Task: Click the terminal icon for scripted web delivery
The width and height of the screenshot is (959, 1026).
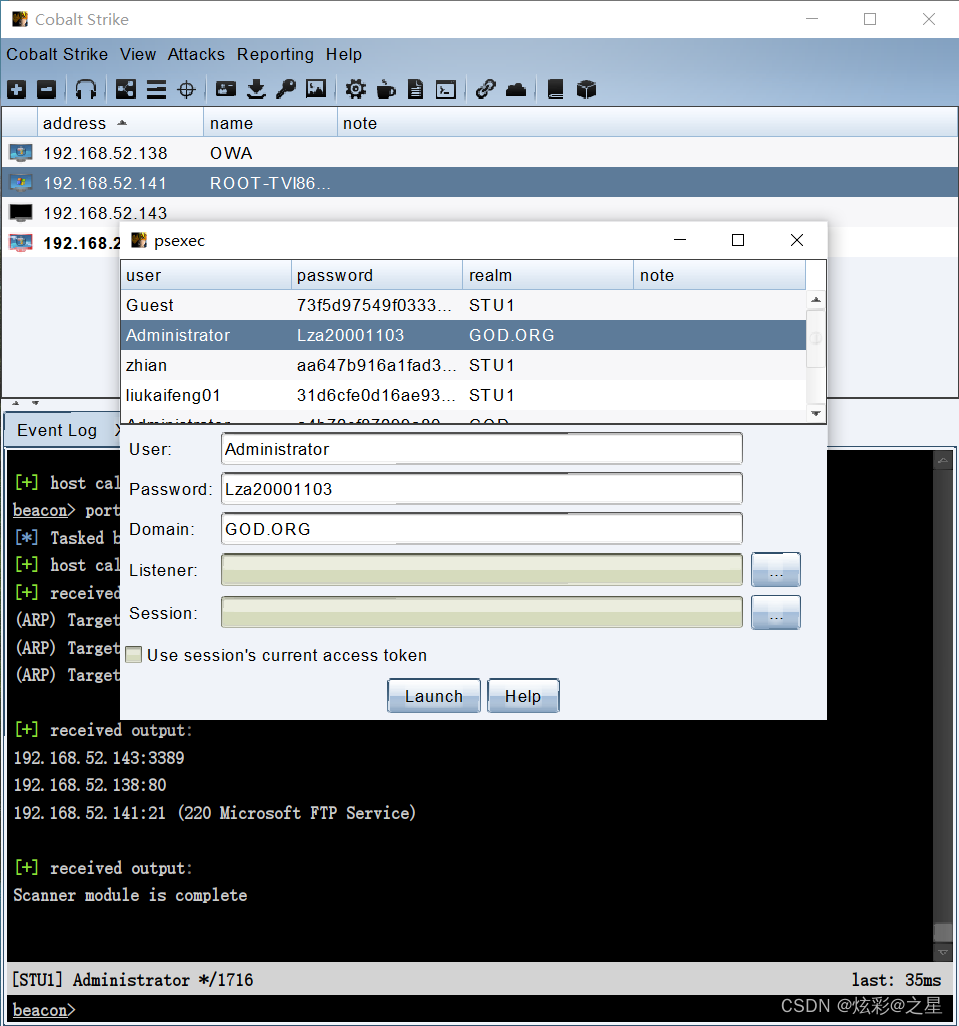Action: coord(445,89)
